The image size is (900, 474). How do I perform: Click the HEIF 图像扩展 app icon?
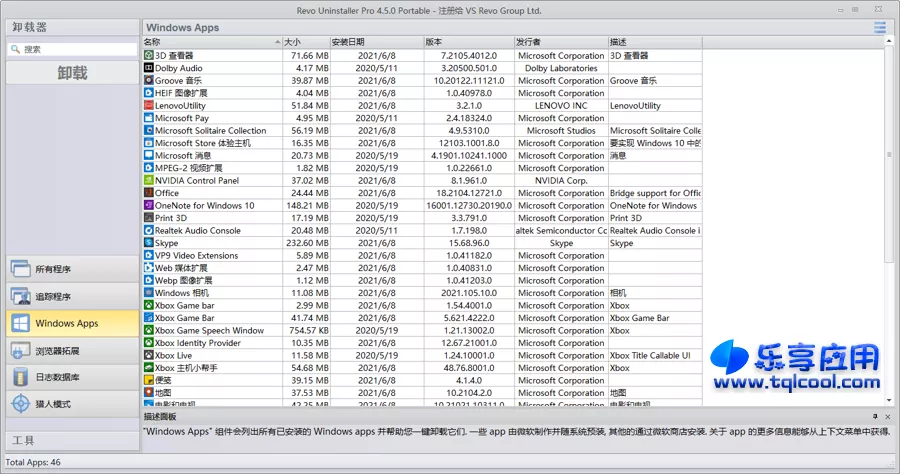(149, 93)
